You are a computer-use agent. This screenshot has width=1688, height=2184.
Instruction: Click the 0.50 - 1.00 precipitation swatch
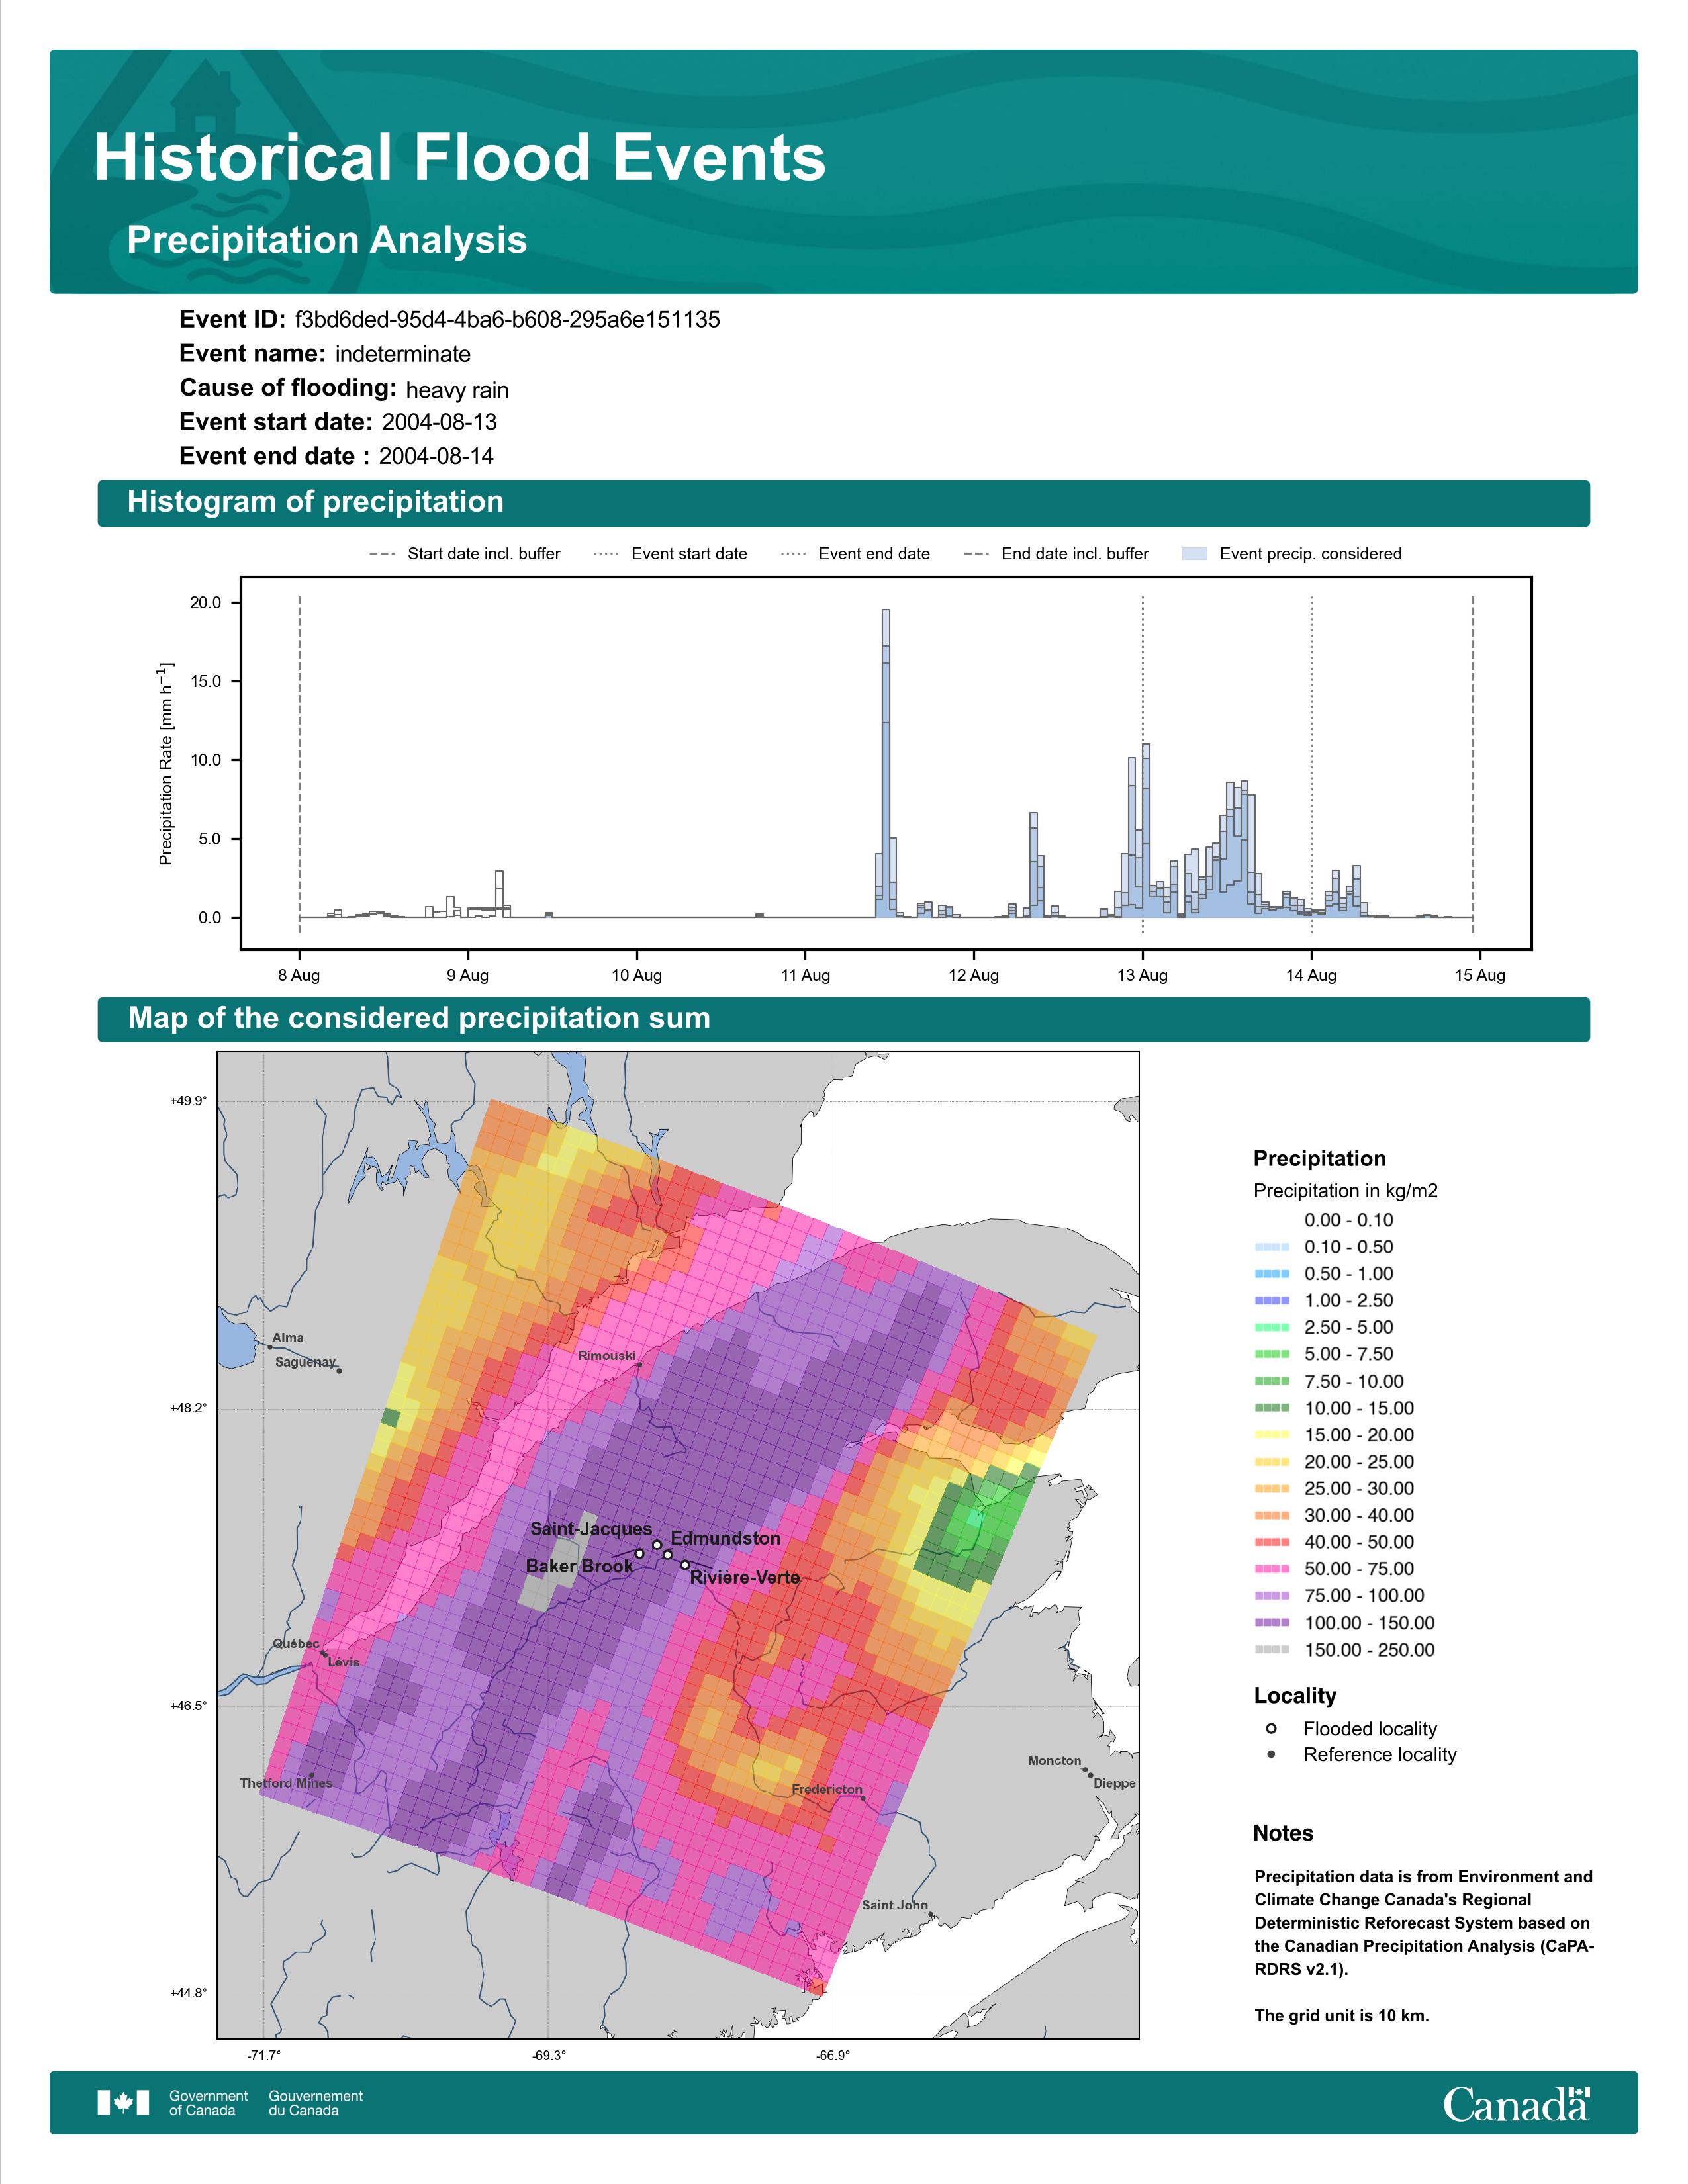click(x=1272, y=1273)
